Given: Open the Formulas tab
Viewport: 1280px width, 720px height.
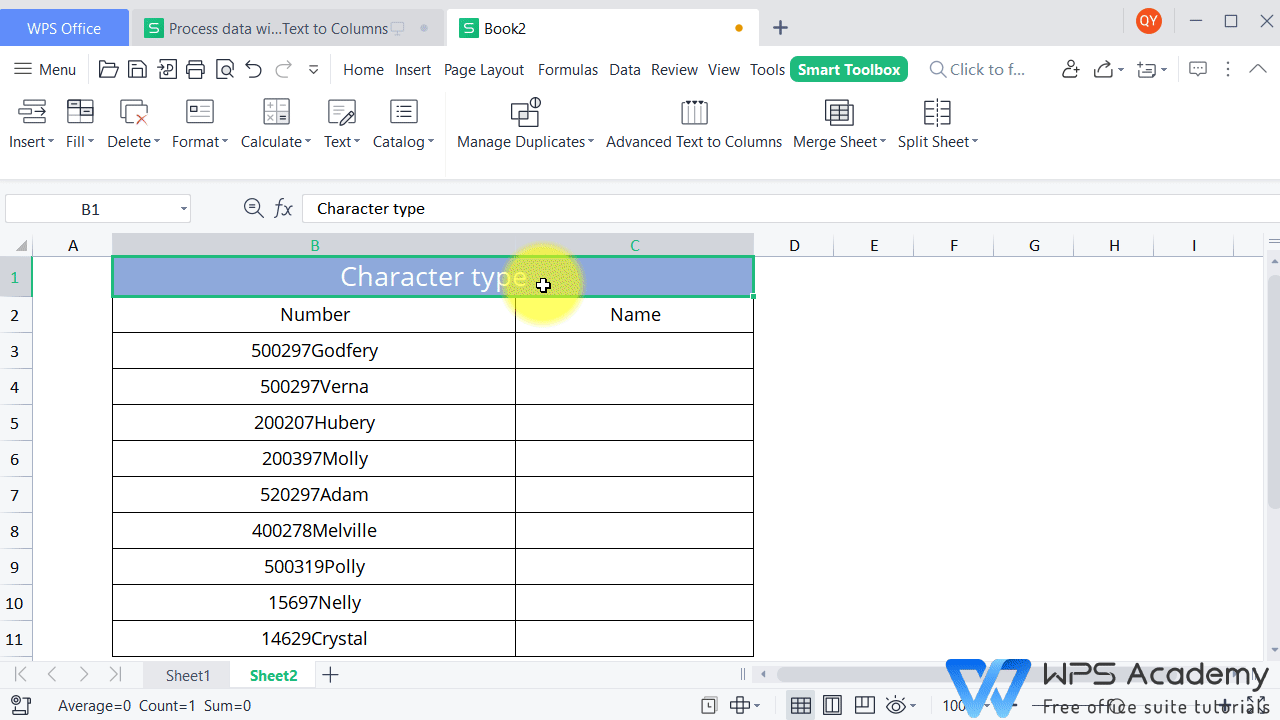Looking at the screenshot, I should coord(568,70).
